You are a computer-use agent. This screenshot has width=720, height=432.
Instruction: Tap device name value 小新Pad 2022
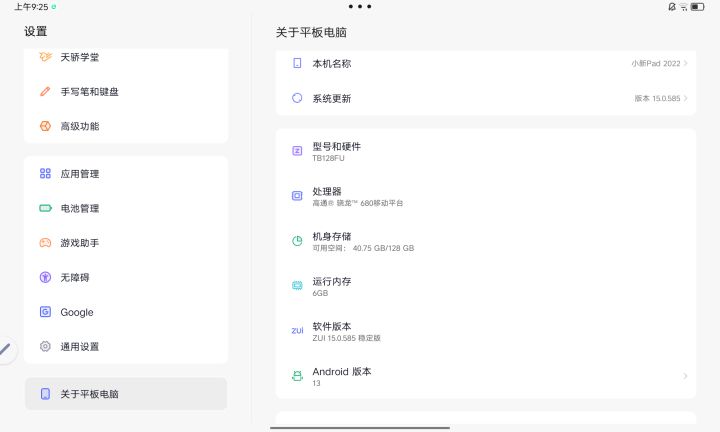[x=656, y=63]
